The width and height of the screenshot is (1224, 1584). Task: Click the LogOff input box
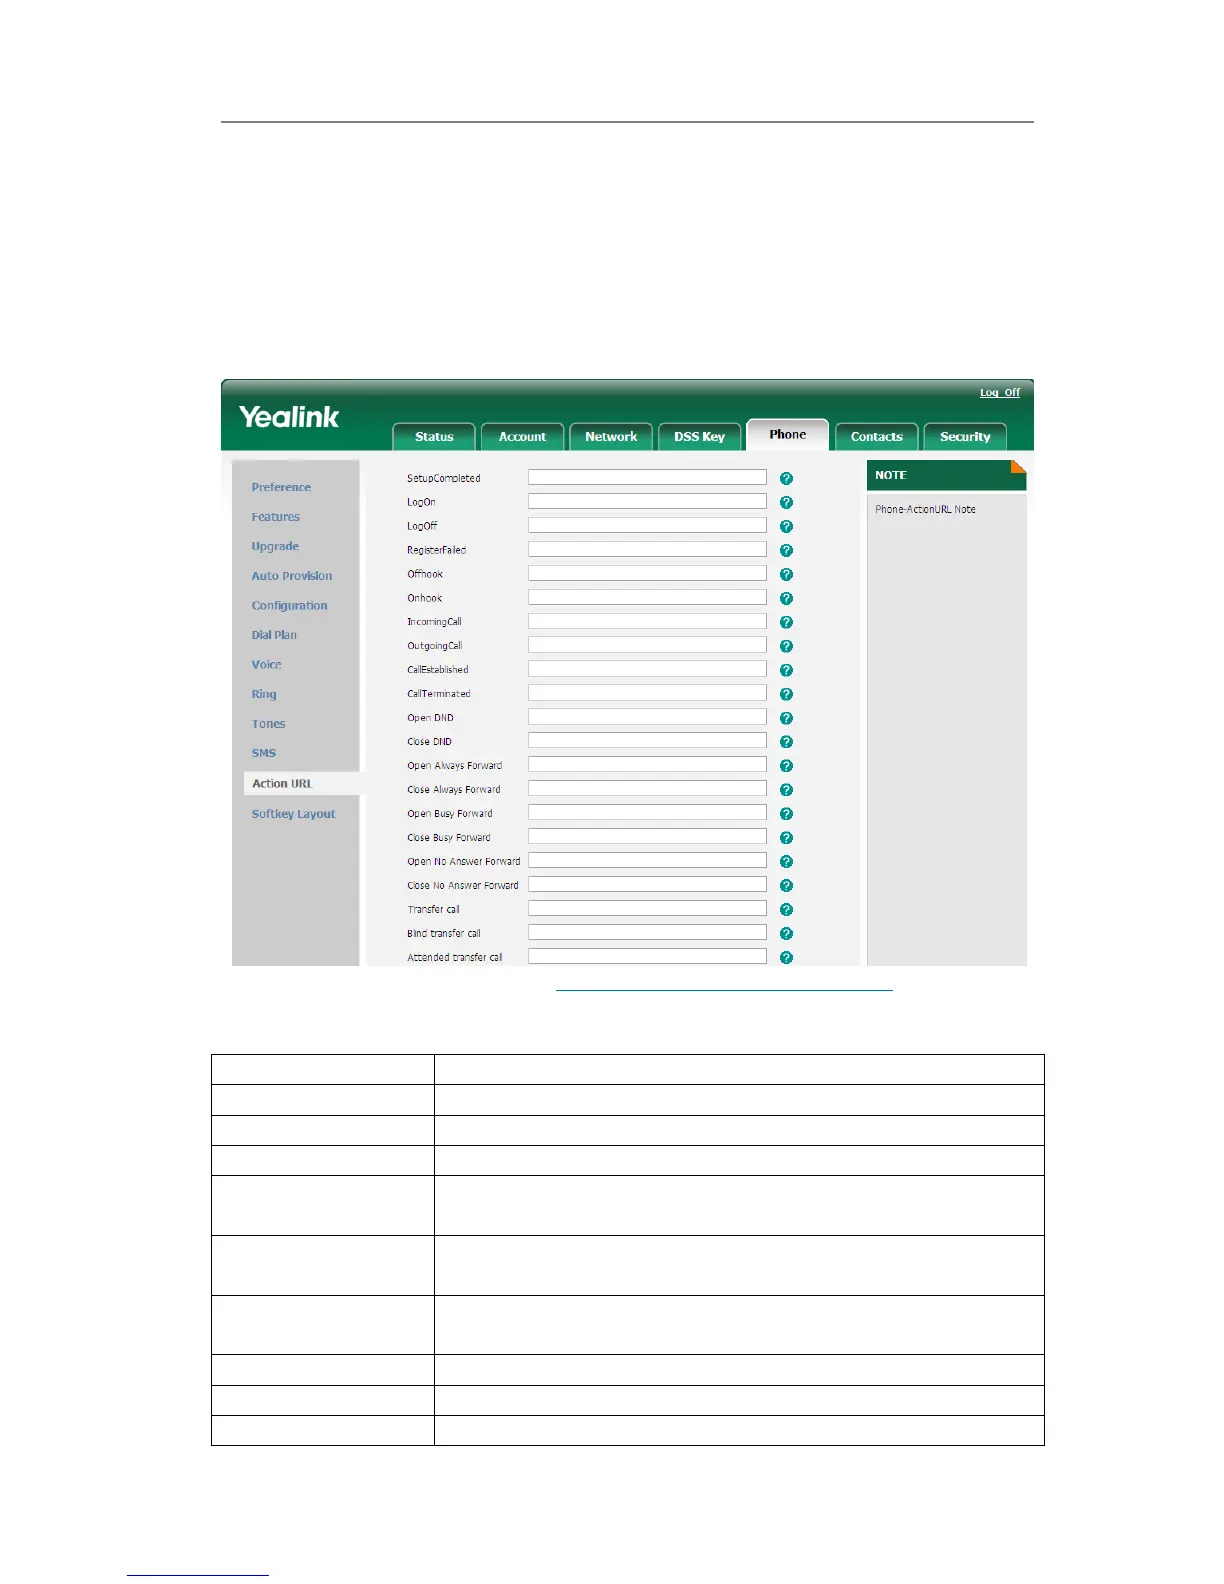coord(647,526)
